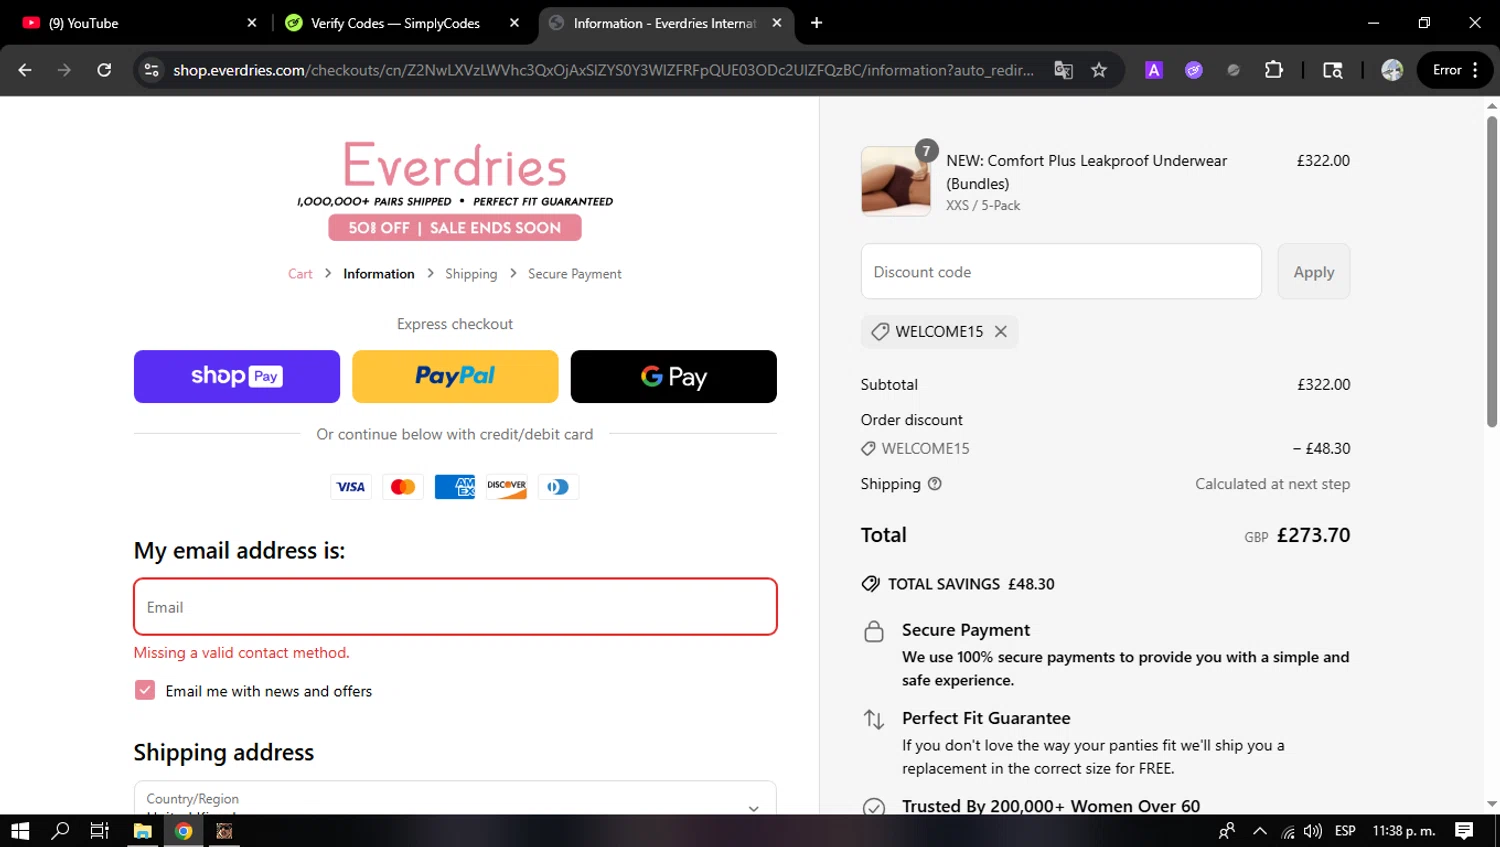The image size is (1500, 847).
Task: Open the purple 'A' browser extension
Action: pyautogui.click(x=1154, y=70)
